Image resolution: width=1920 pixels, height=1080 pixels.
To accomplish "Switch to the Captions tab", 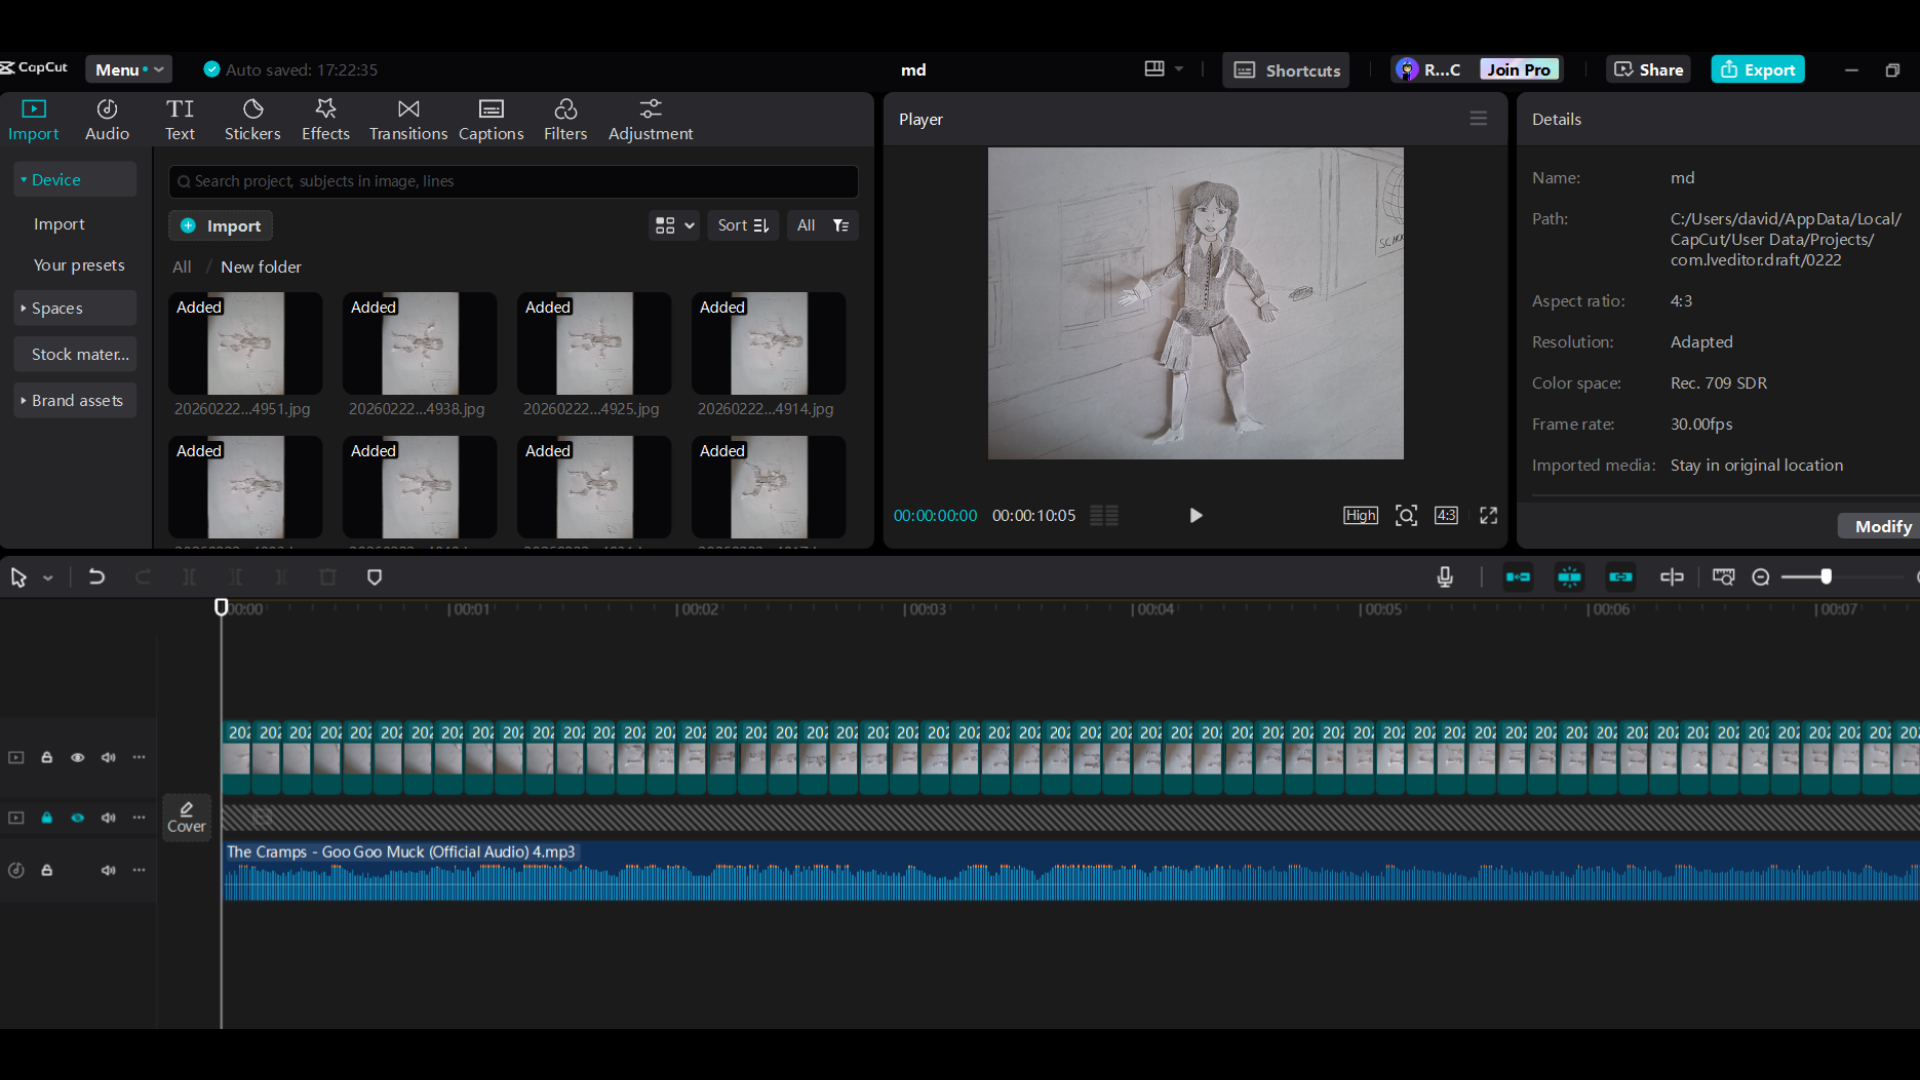I will (x=491, y=119).
